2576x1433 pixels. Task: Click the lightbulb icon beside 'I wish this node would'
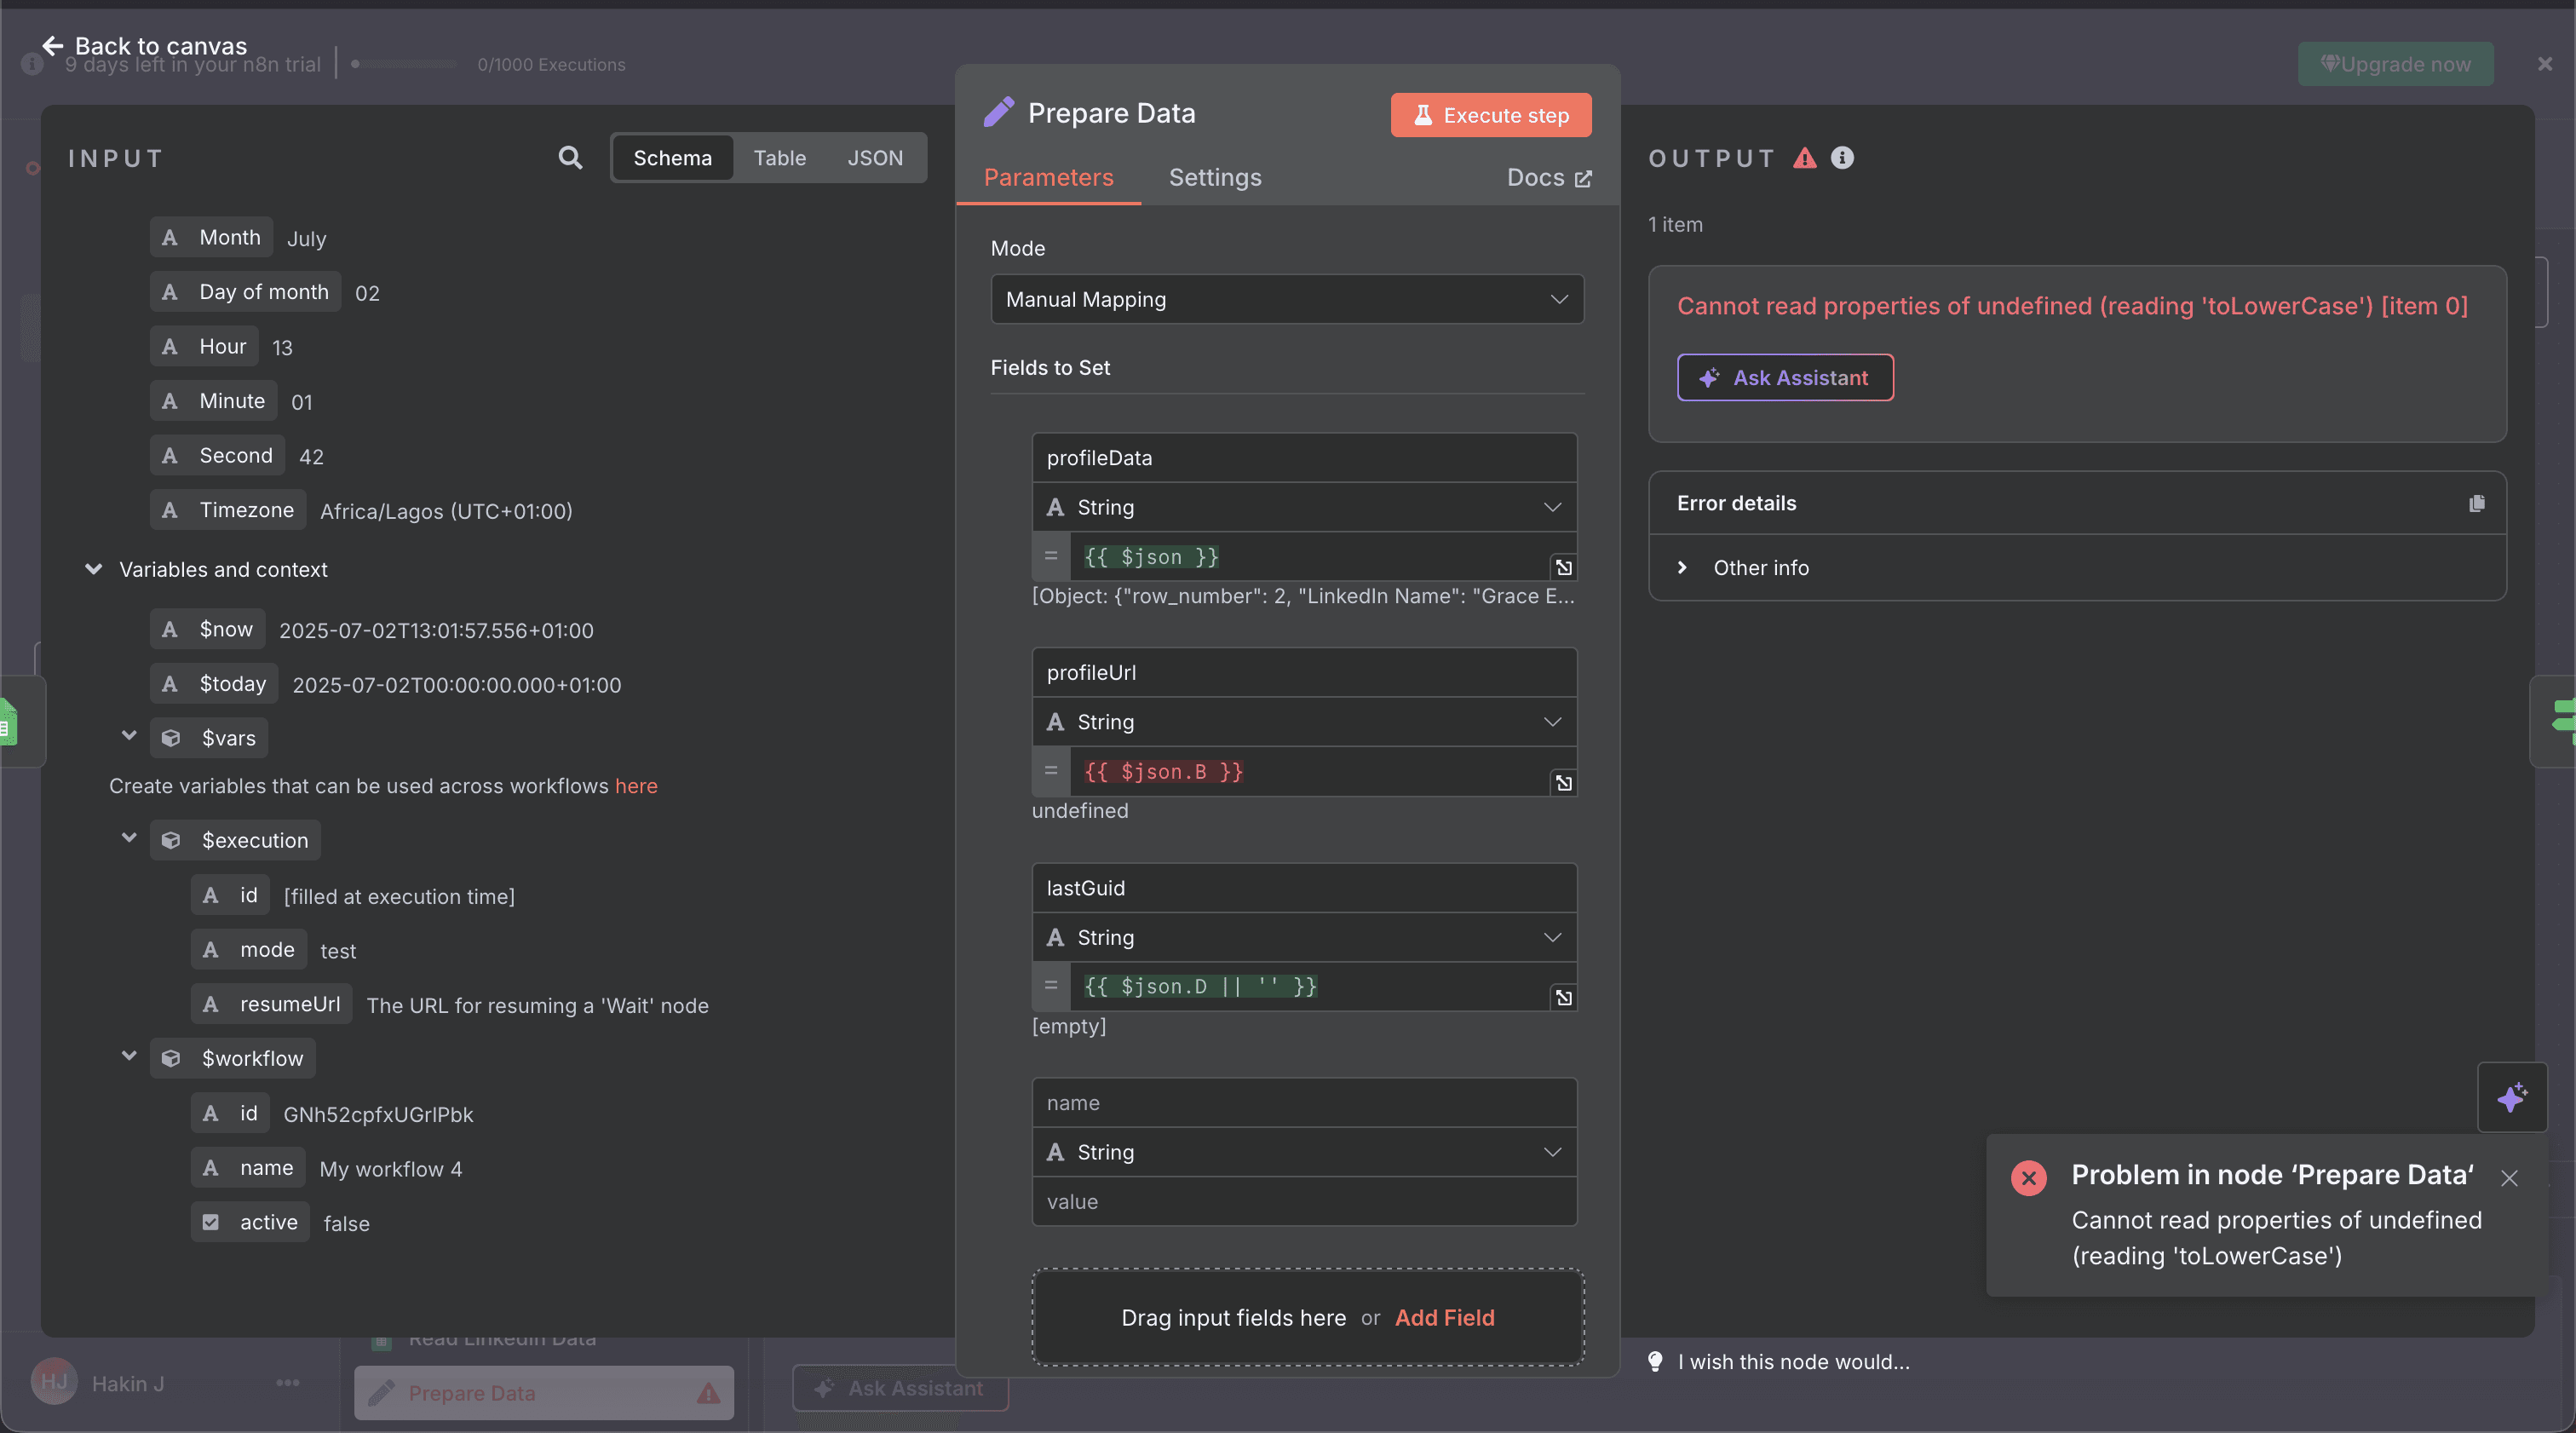coord(1655,1361)
